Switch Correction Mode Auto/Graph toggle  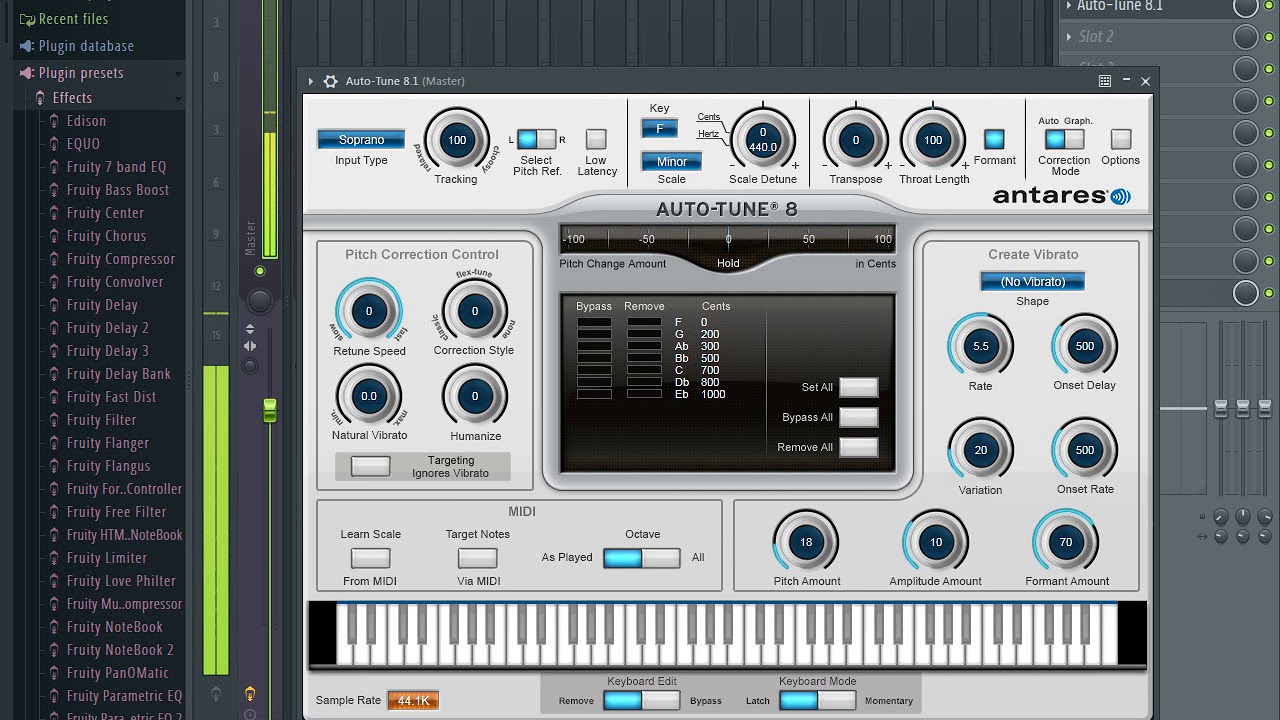[x=1064, y=139]
